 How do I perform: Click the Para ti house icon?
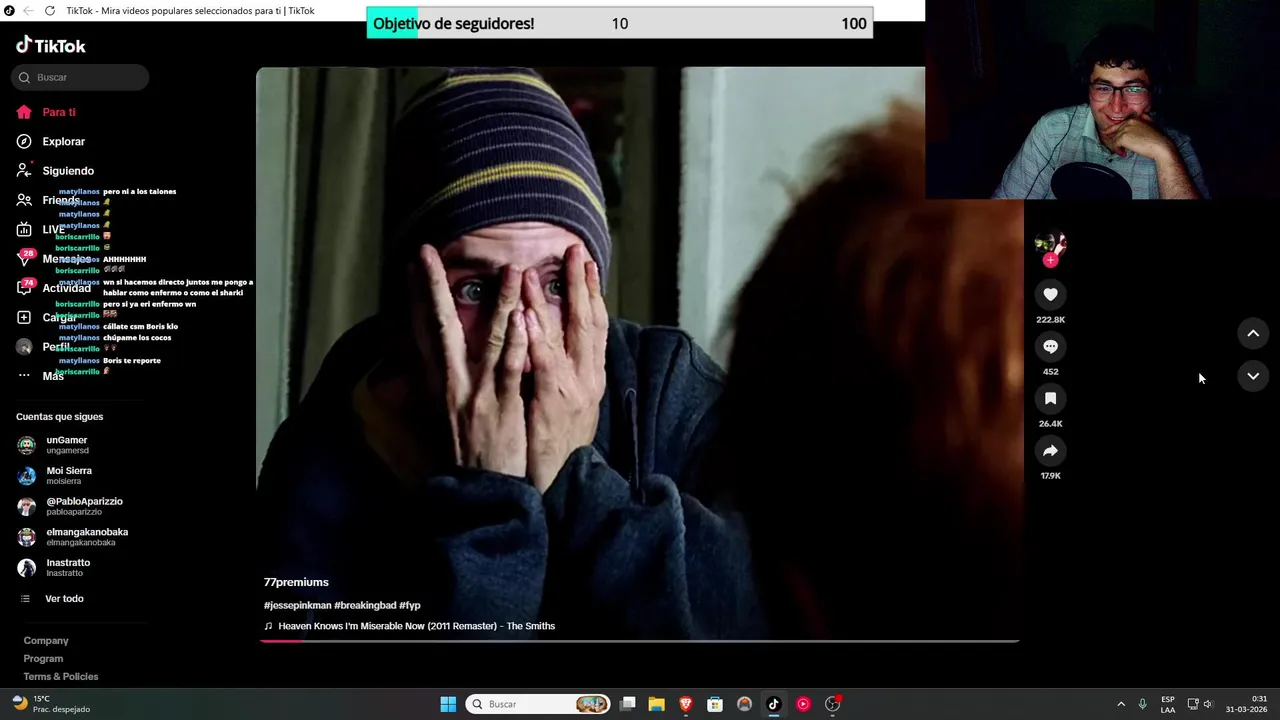click(24, 112)
